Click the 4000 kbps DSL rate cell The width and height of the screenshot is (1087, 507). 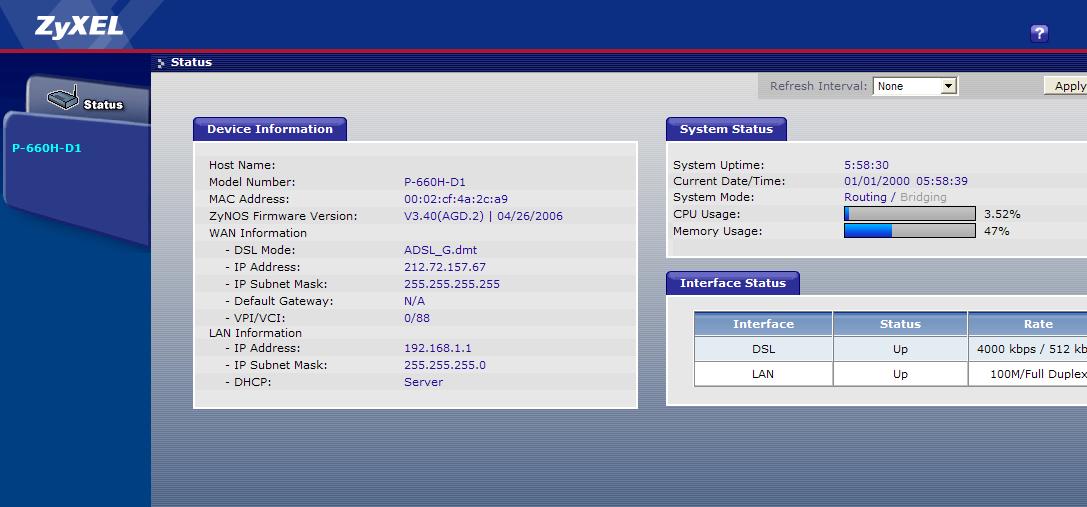[1028, 349]
